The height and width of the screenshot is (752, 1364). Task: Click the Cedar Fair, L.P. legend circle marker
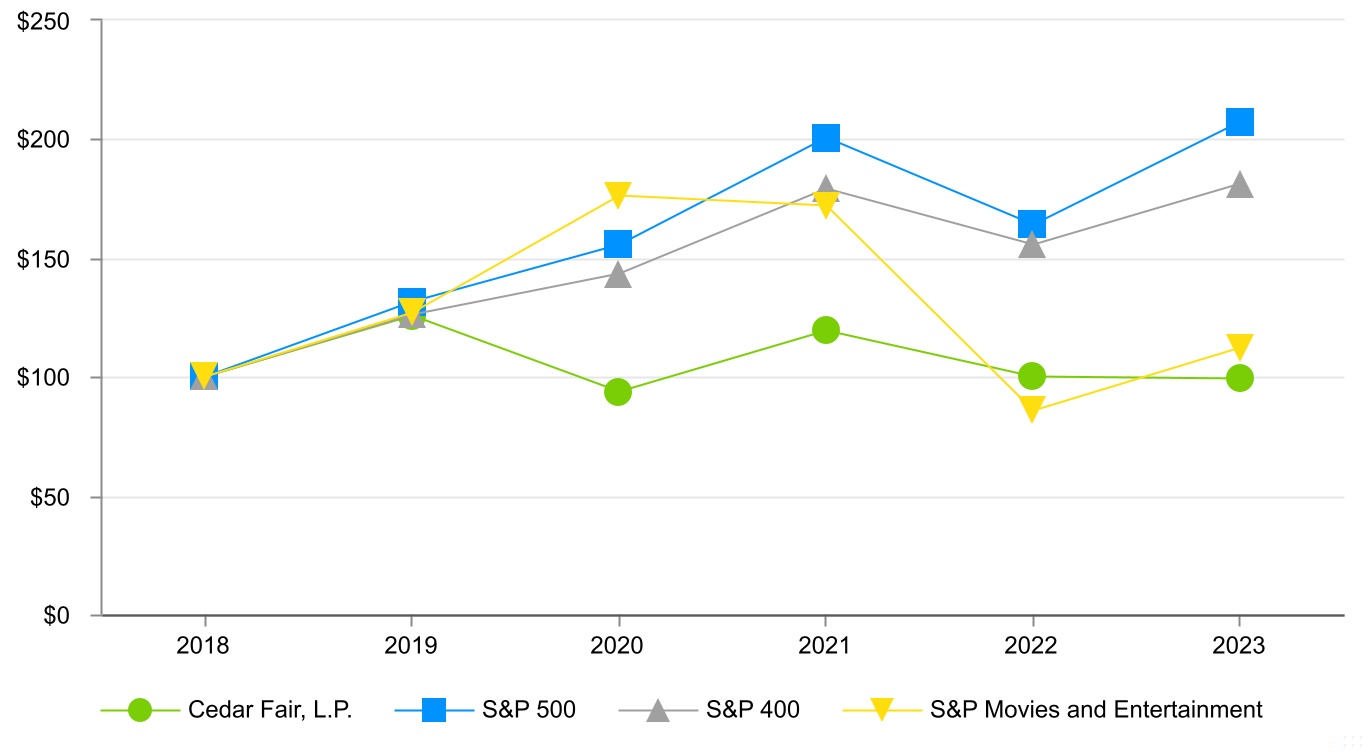coord(140,710)
